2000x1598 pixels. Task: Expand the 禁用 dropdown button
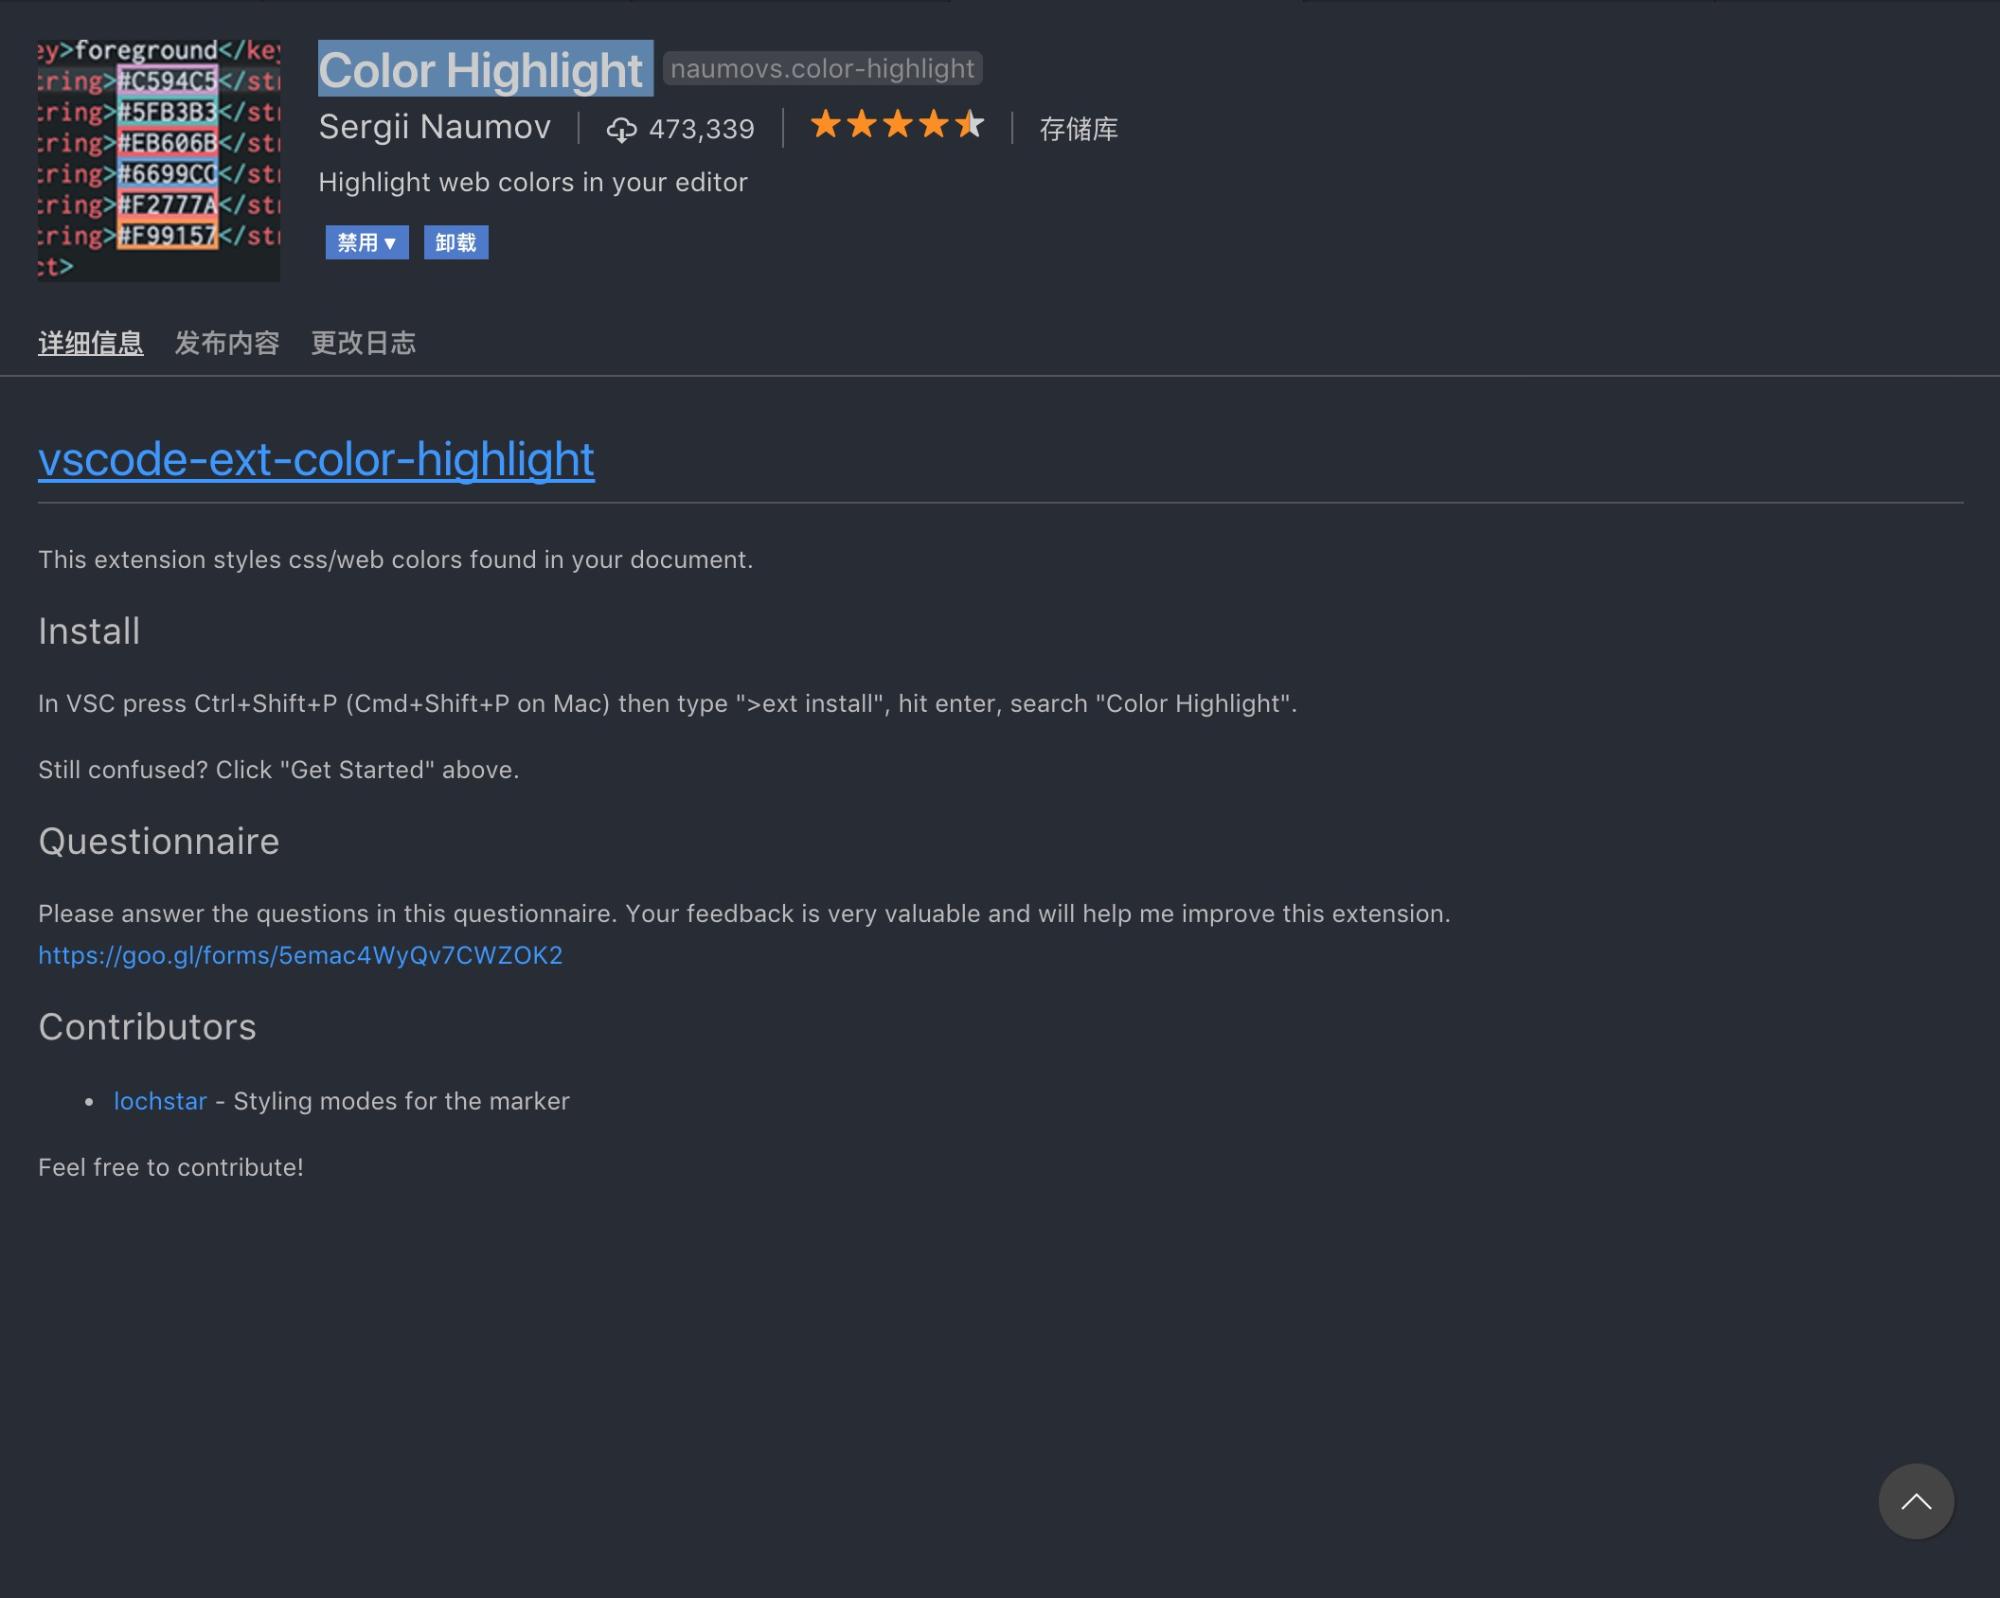click(x=391, y=241)
